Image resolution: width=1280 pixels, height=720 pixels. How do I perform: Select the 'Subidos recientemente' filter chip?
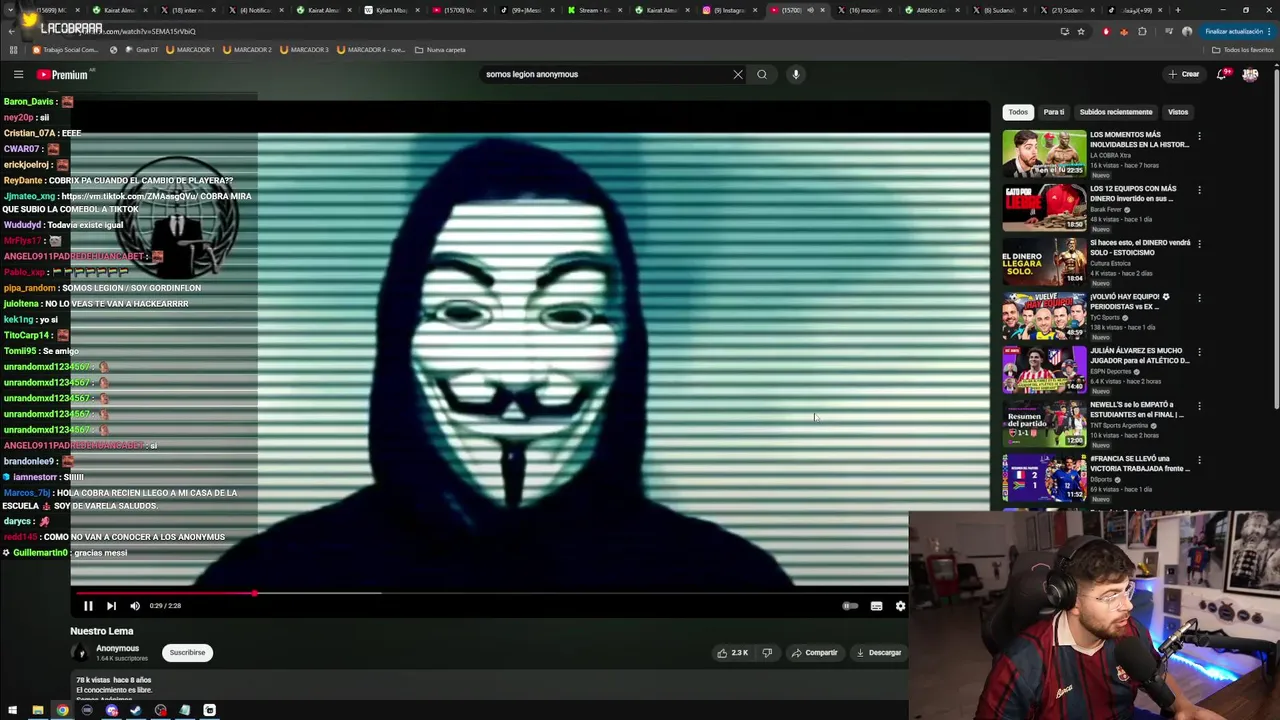point(1116,112)
